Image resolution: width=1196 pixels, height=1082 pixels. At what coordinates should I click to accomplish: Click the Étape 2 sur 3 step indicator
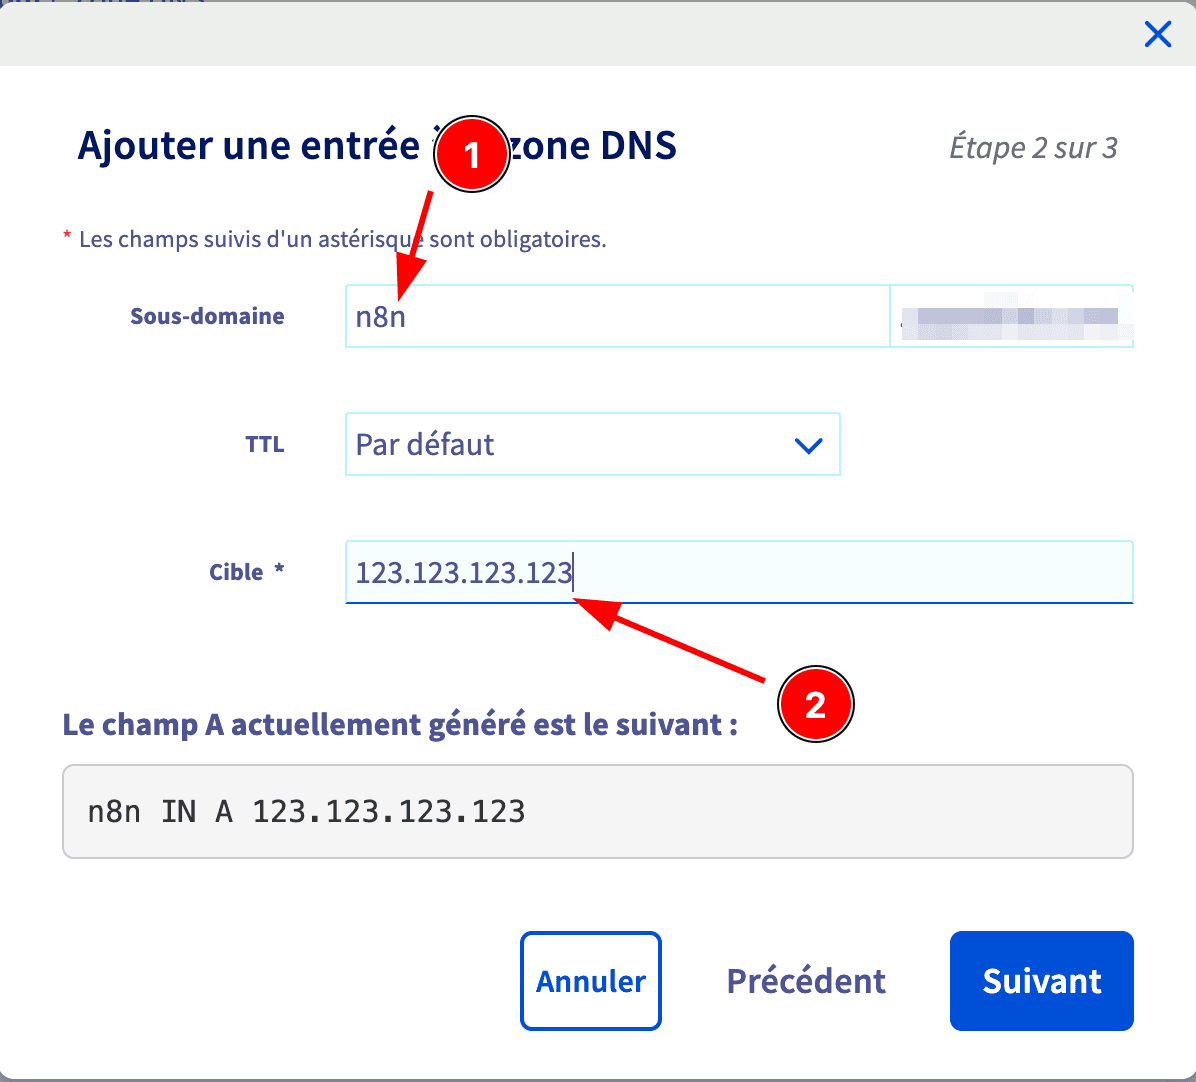point(1033,148)
